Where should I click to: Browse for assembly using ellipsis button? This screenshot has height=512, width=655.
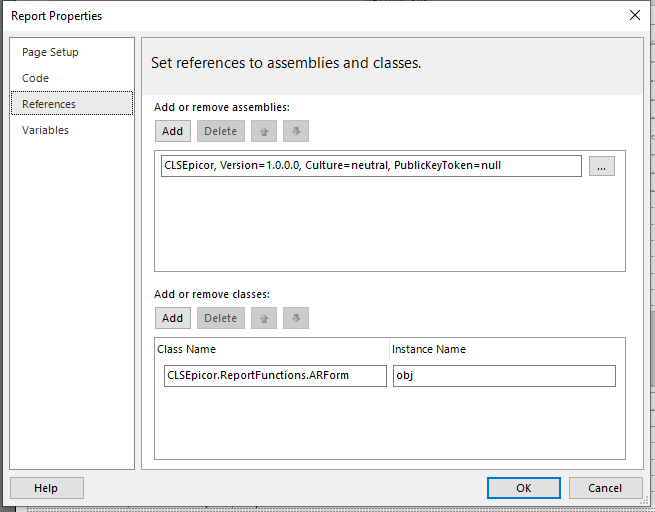602,166
